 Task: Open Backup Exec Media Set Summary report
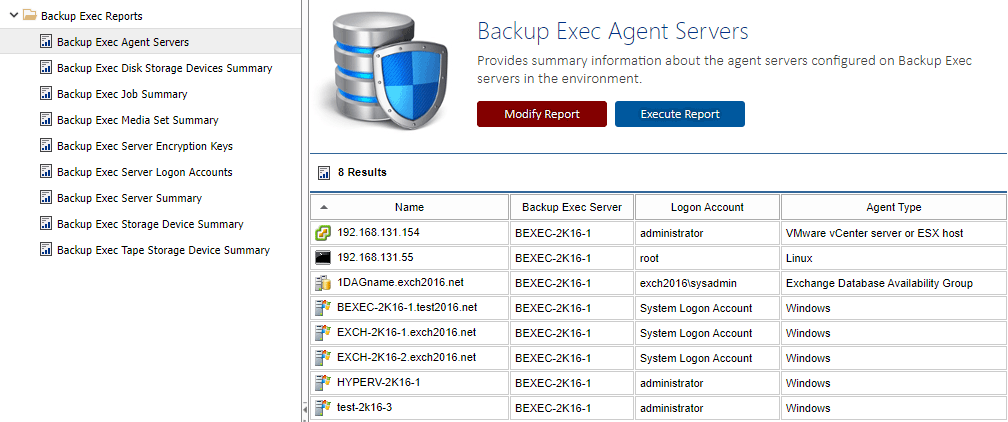coord(138,120)
